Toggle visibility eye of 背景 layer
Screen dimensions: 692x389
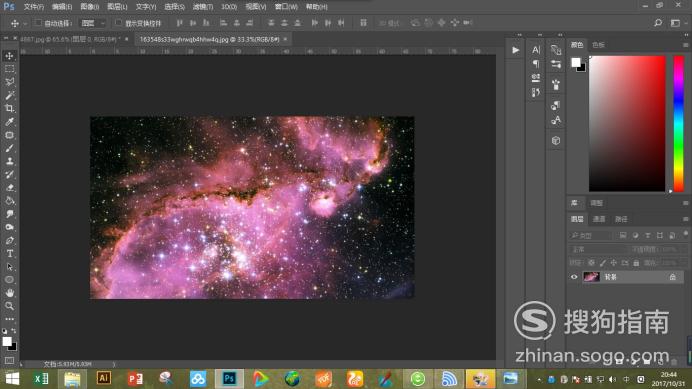click(x=574, y=277)
